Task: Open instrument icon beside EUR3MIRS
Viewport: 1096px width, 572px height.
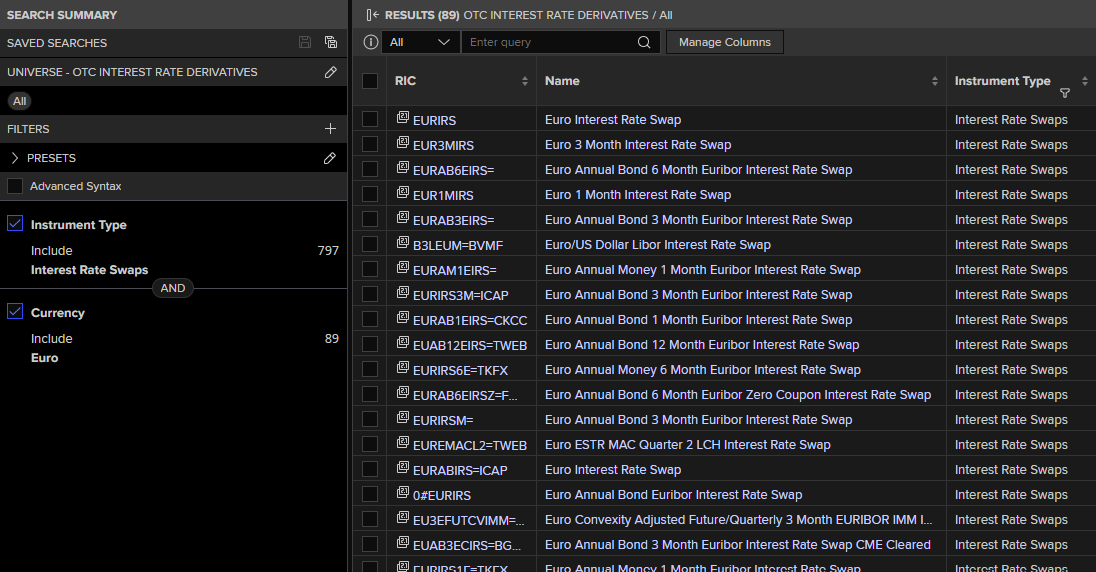Action: coord(403,143)
